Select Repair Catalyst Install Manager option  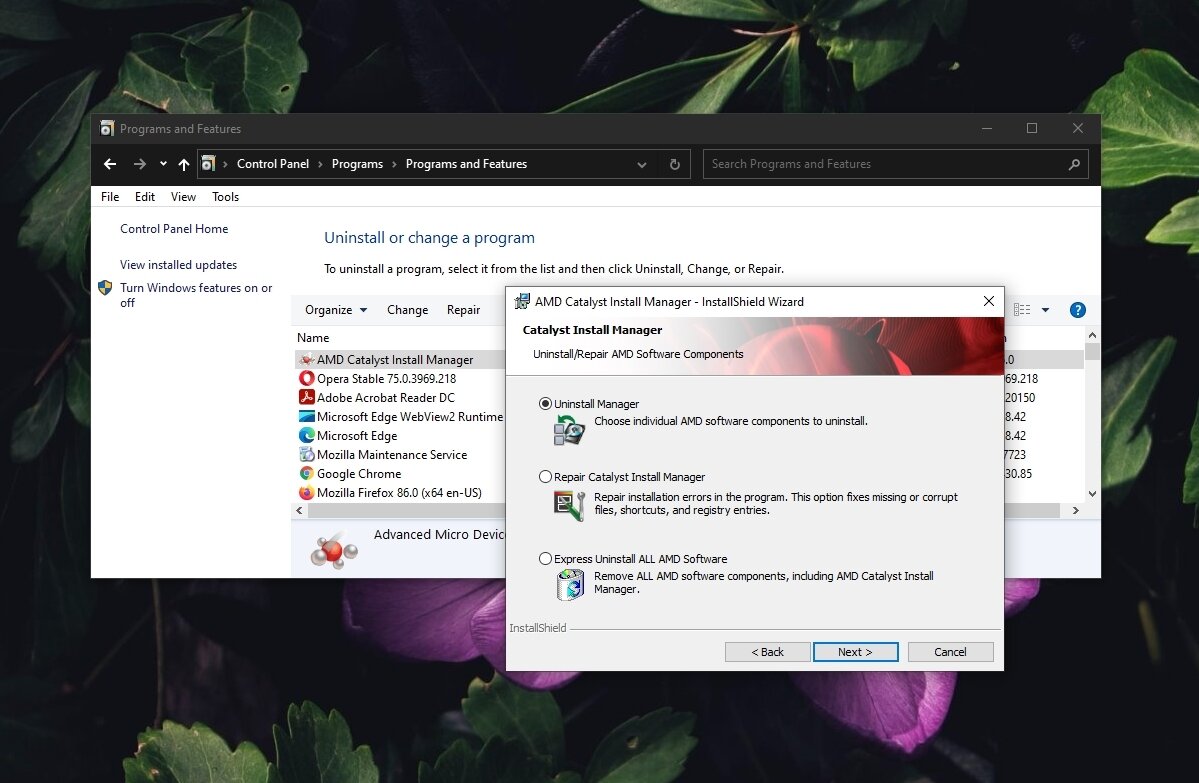pos(544,475)
